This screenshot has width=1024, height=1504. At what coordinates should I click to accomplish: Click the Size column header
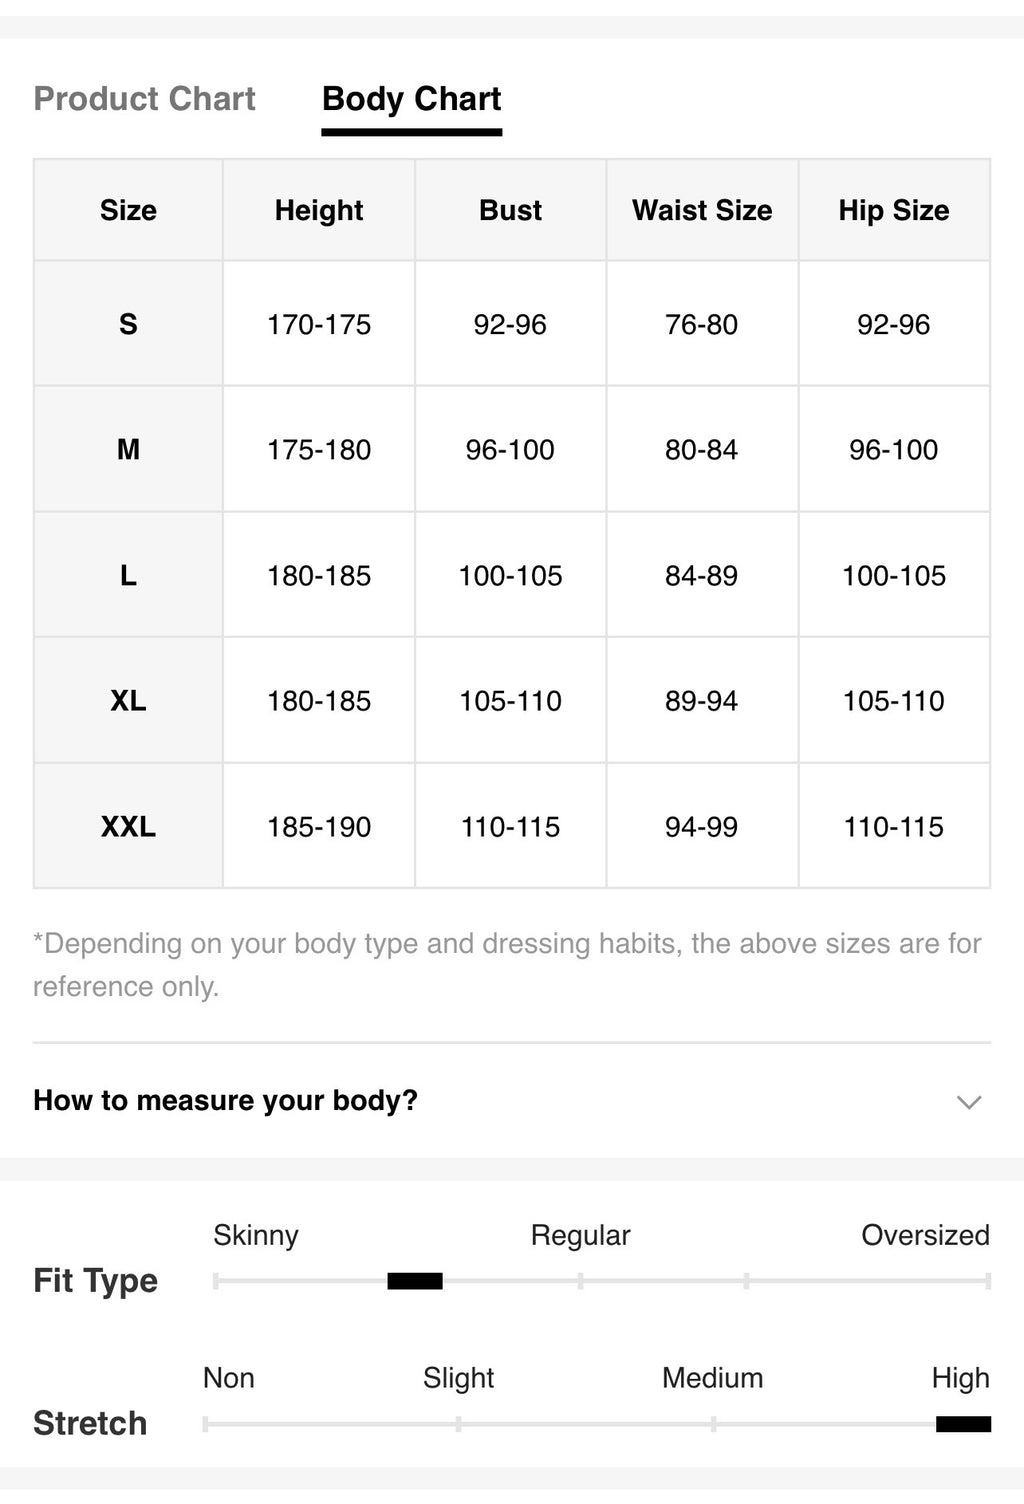pyautogui.click(x=128, y=211)
